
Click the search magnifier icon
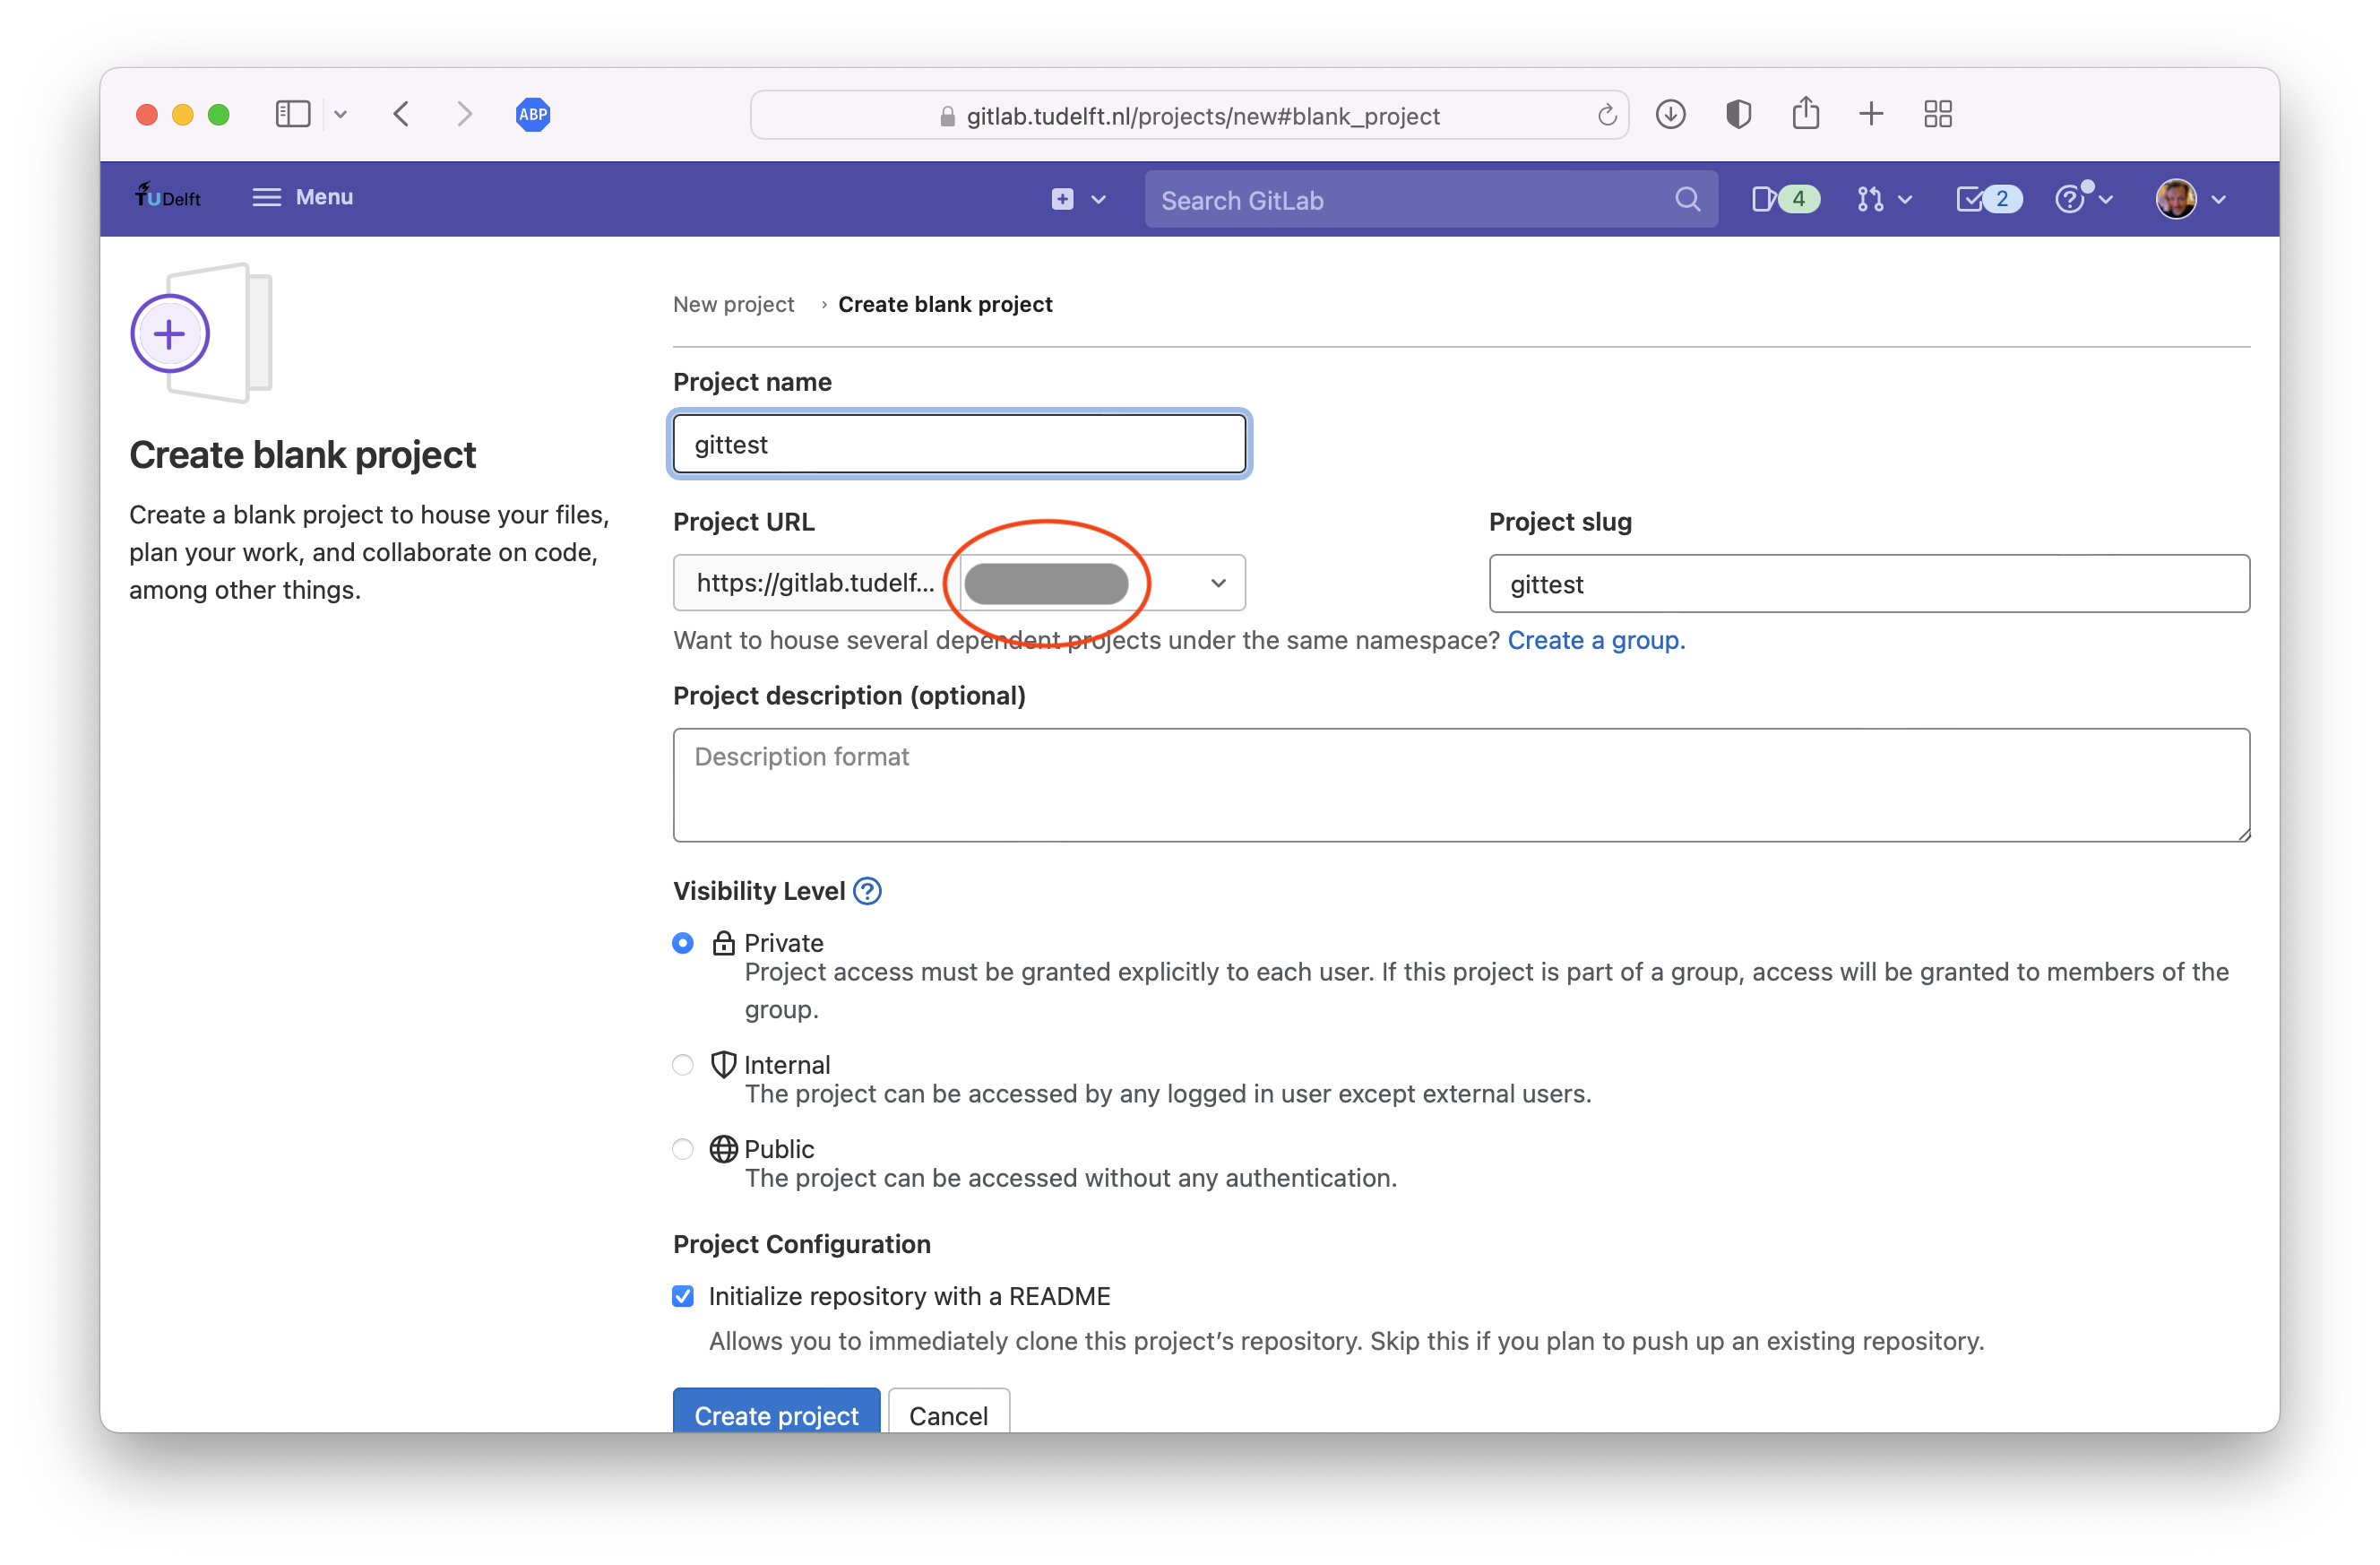click(x=1687, y=200)
